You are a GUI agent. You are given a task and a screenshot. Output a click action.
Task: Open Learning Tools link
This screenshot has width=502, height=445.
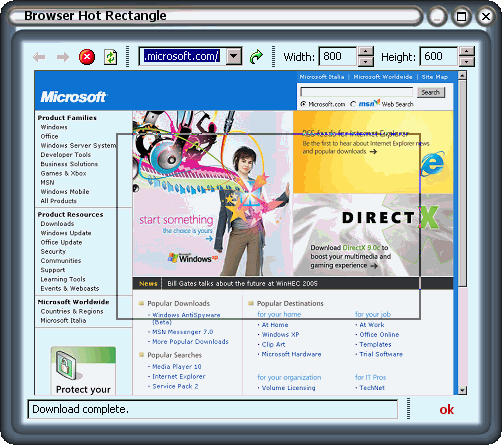pos(63,279)
